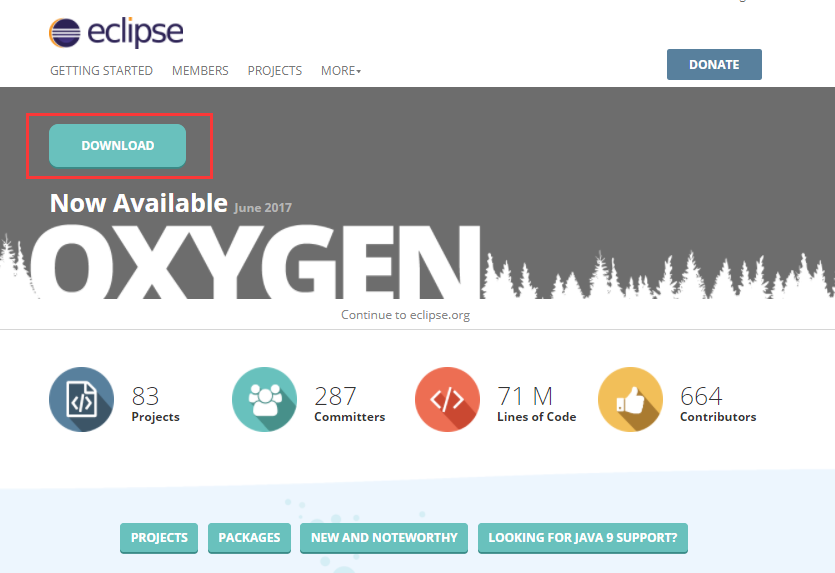This screenshot has height=573, width=835.
Task: Expand the More dropdown menu
Action: (341, 71)
